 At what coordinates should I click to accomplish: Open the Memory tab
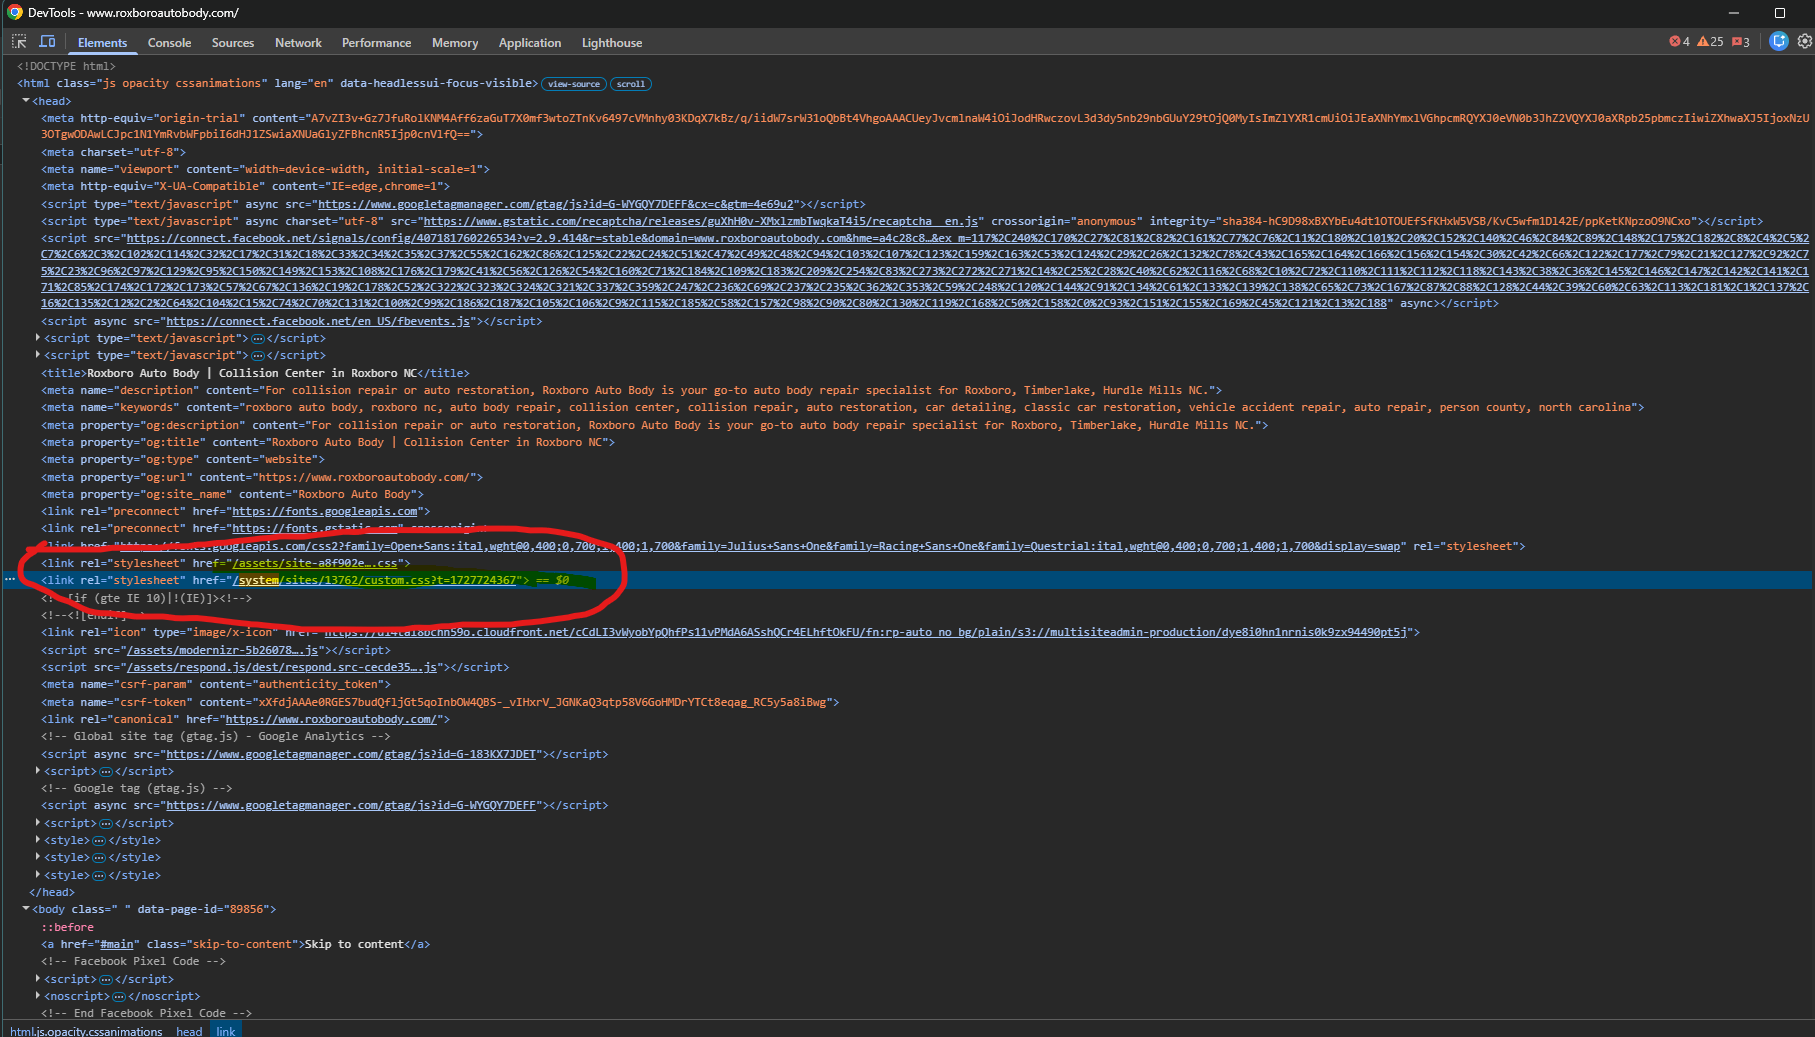pos(455,43)
